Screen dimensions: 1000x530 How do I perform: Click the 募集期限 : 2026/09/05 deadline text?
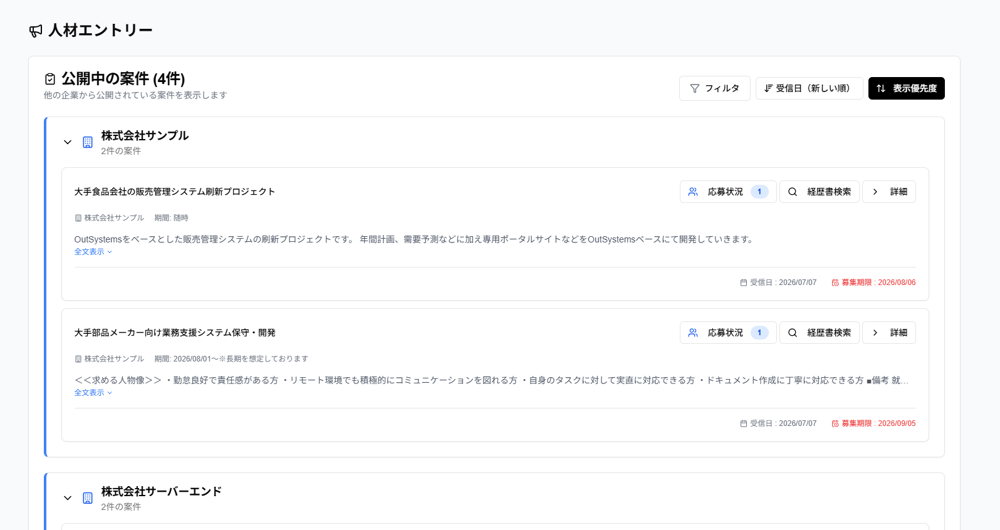(x=873, y=423)
